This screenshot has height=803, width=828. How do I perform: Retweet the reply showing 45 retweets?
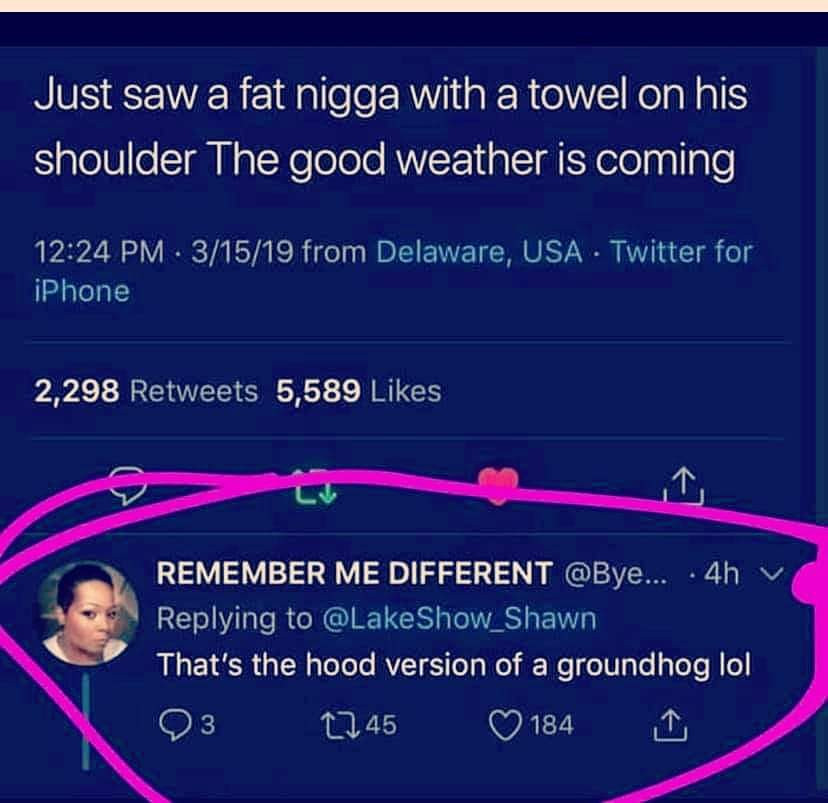tap(359, 724)
